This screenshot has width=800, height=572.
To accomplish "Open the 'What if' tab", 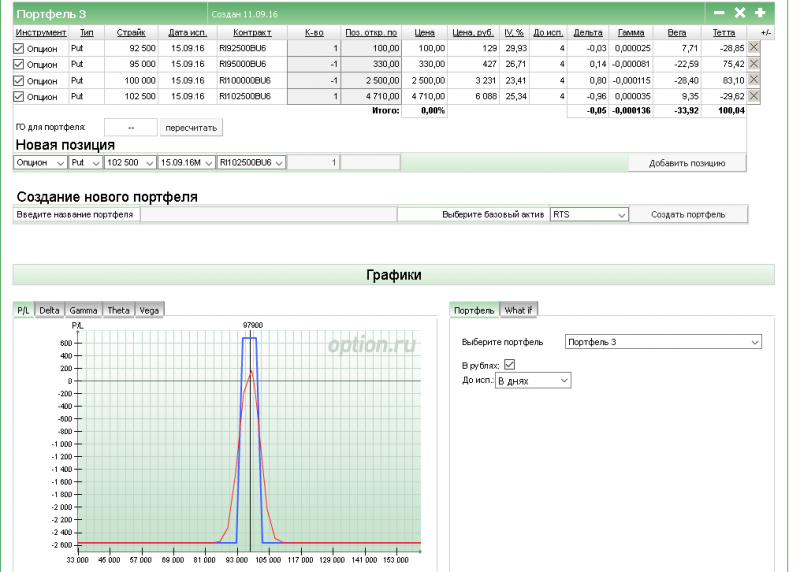I will click(x=518, y=310).
